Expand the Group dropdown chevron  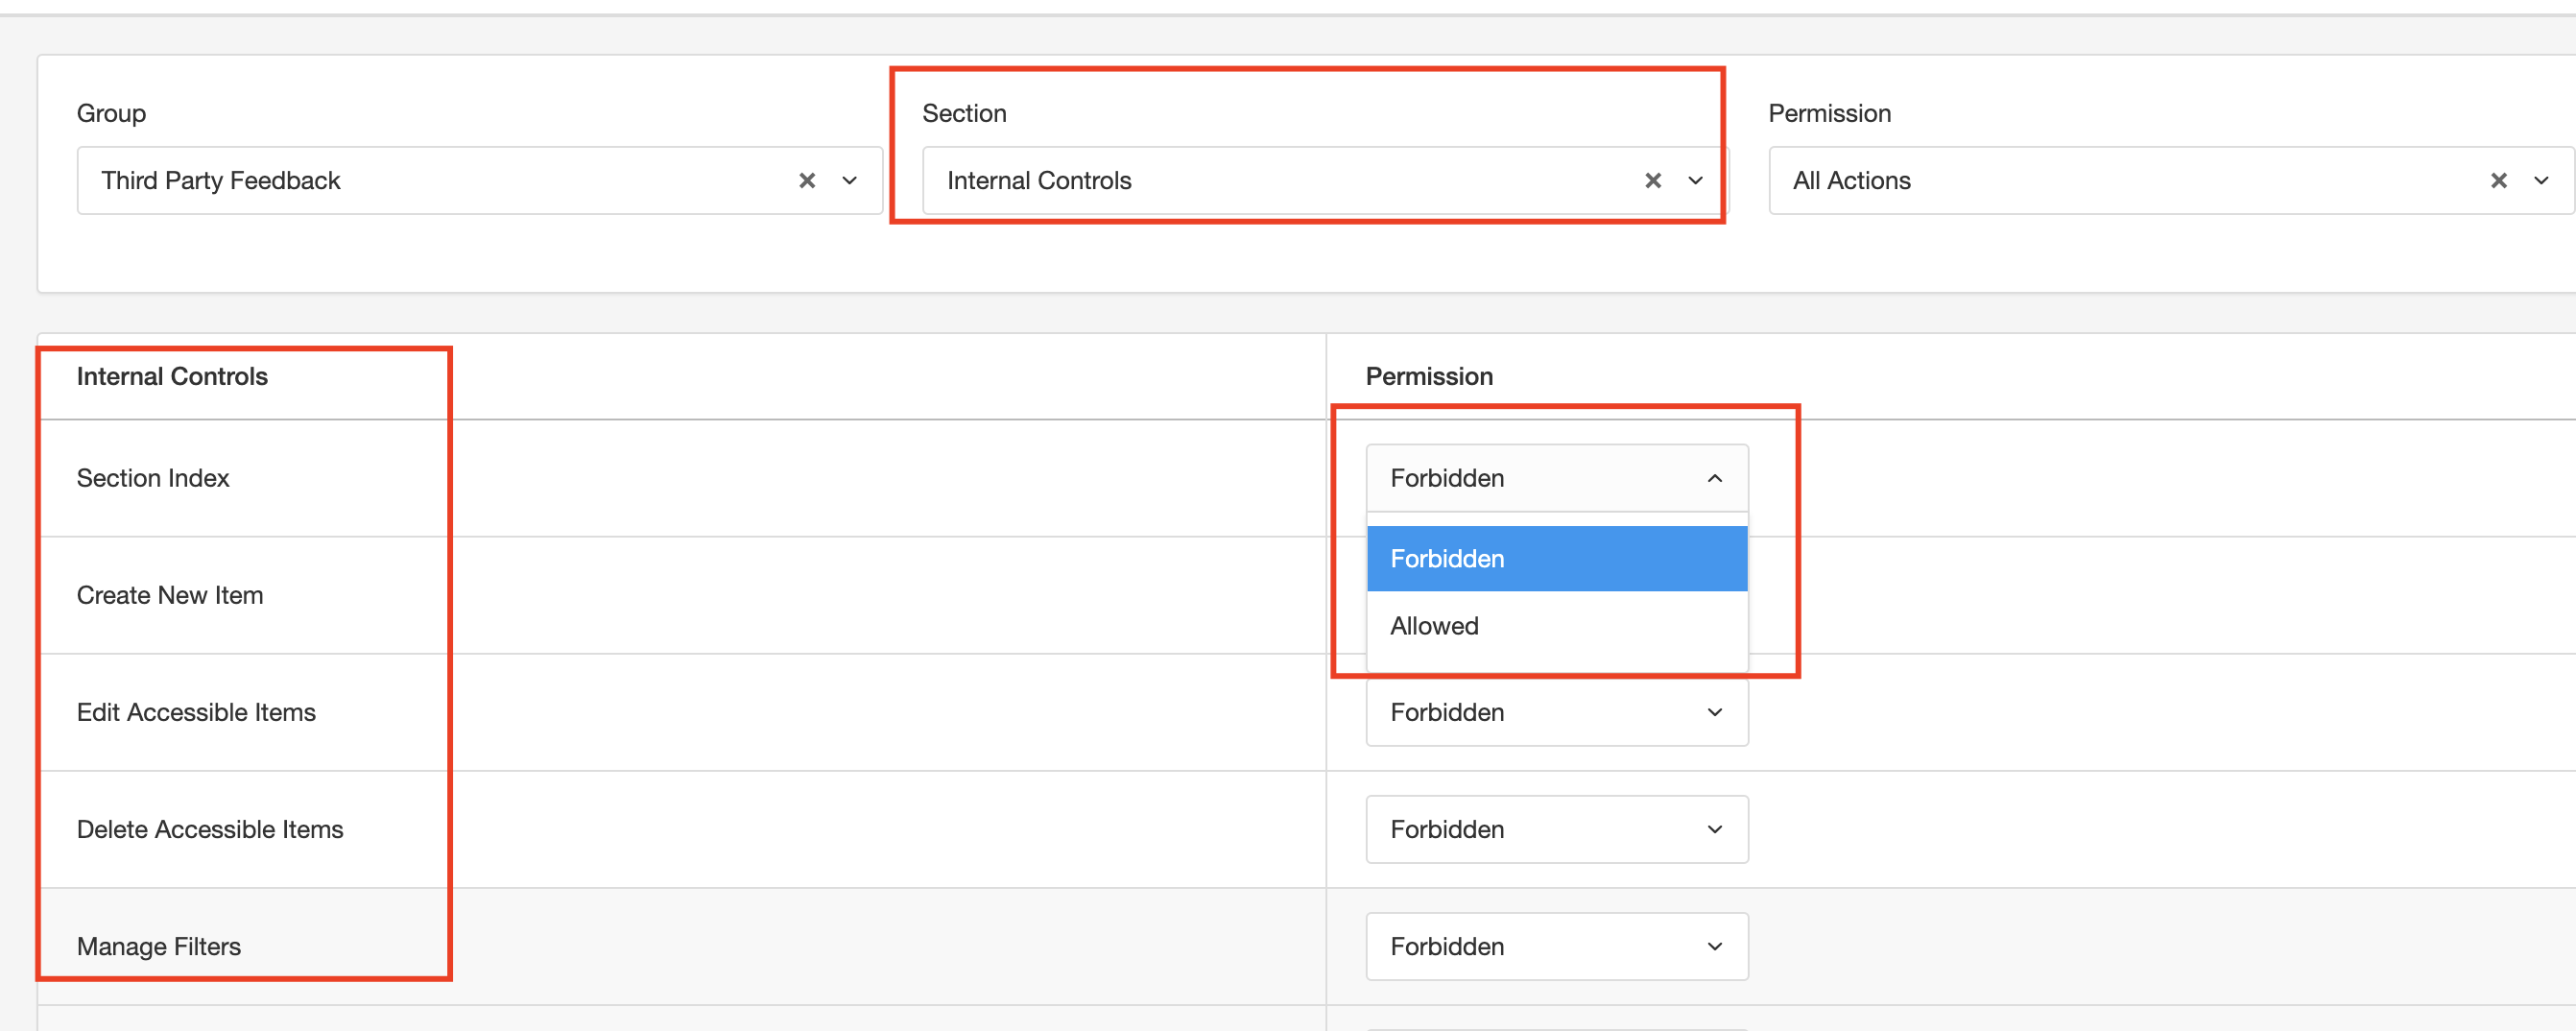[x=850, y=181]
